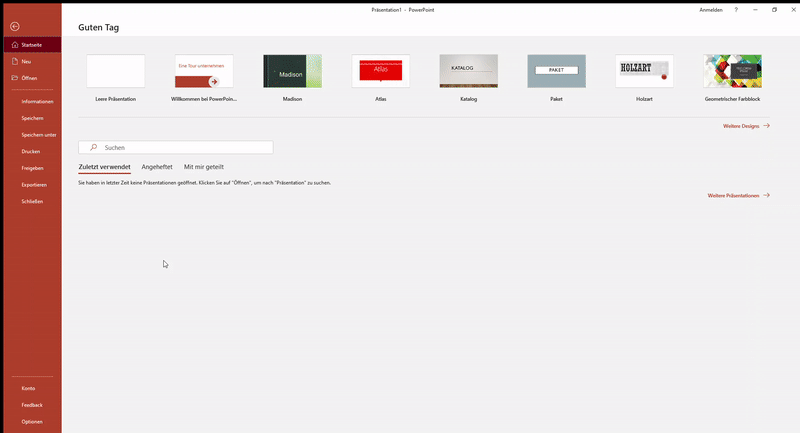Screen dimensions: 800x433
Task: Open Weitere Präsentationen link
Action: point(733,196)
